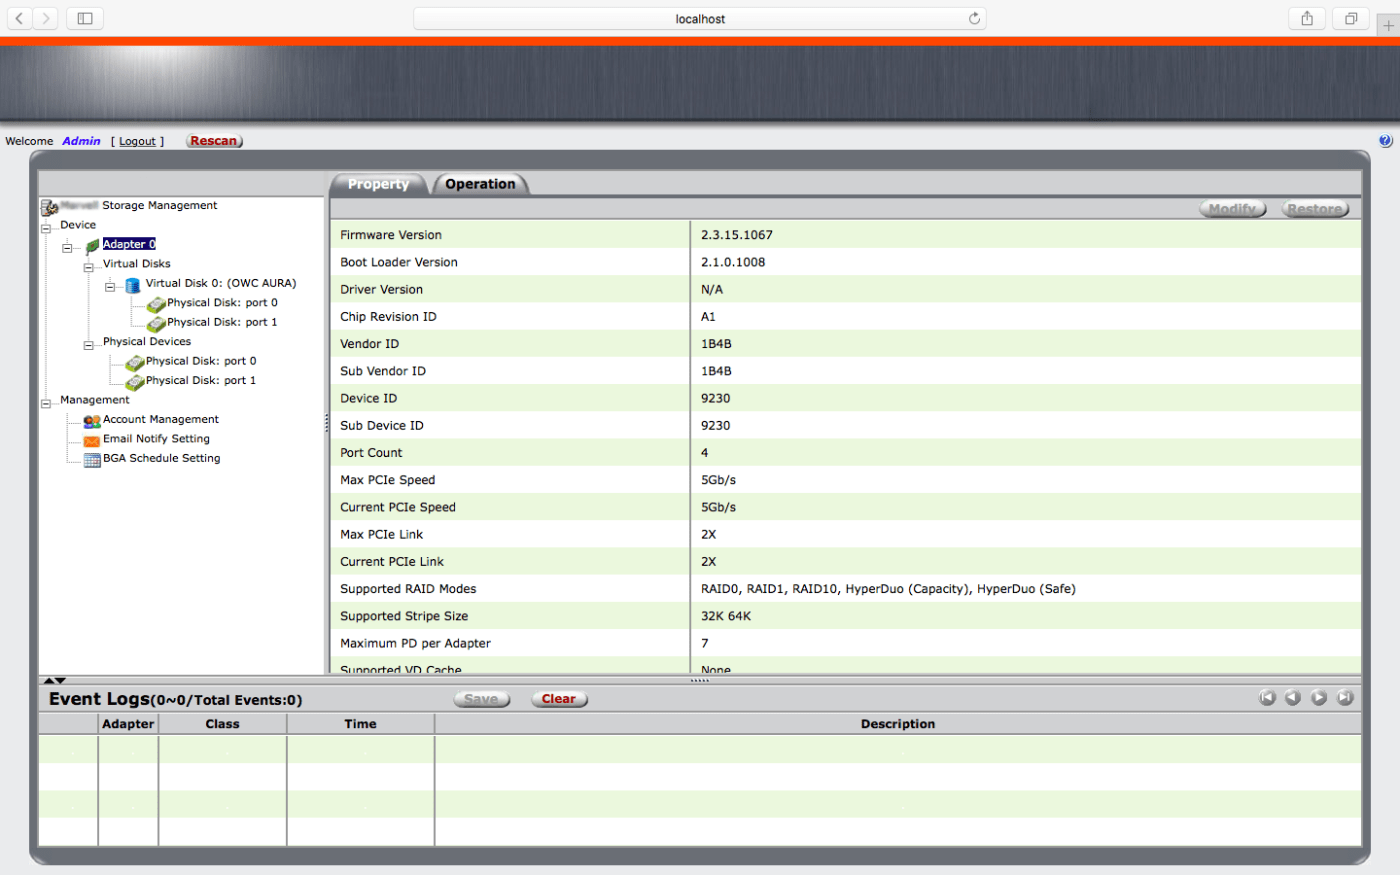
Task: Click the Adapter 0 green card icon
Action: click(92, 245)
